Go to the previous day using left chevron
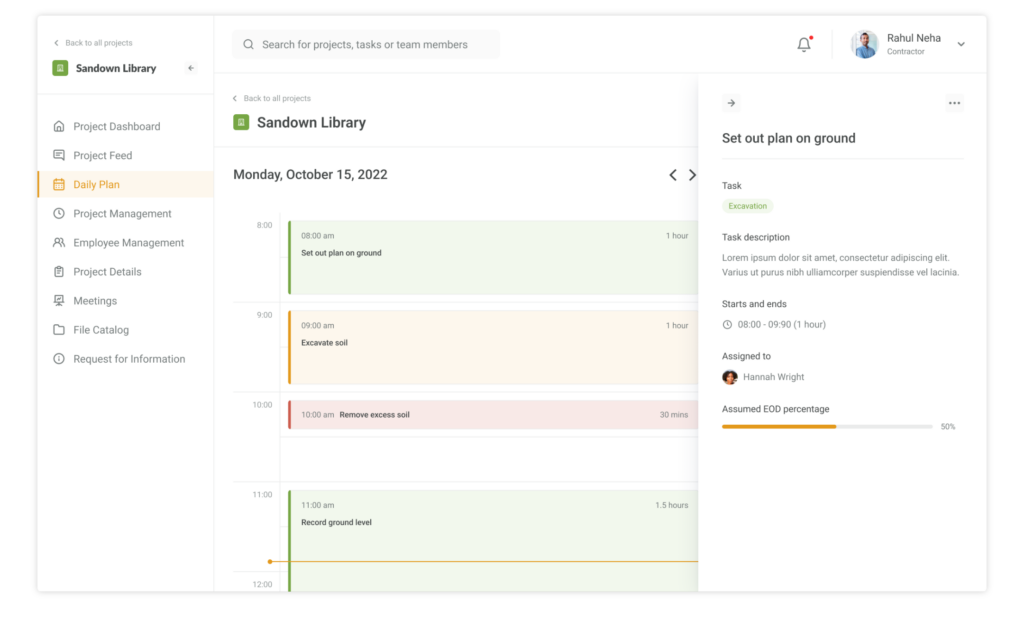The width and height of the screenshot is (1024, 621). [673, 175]
